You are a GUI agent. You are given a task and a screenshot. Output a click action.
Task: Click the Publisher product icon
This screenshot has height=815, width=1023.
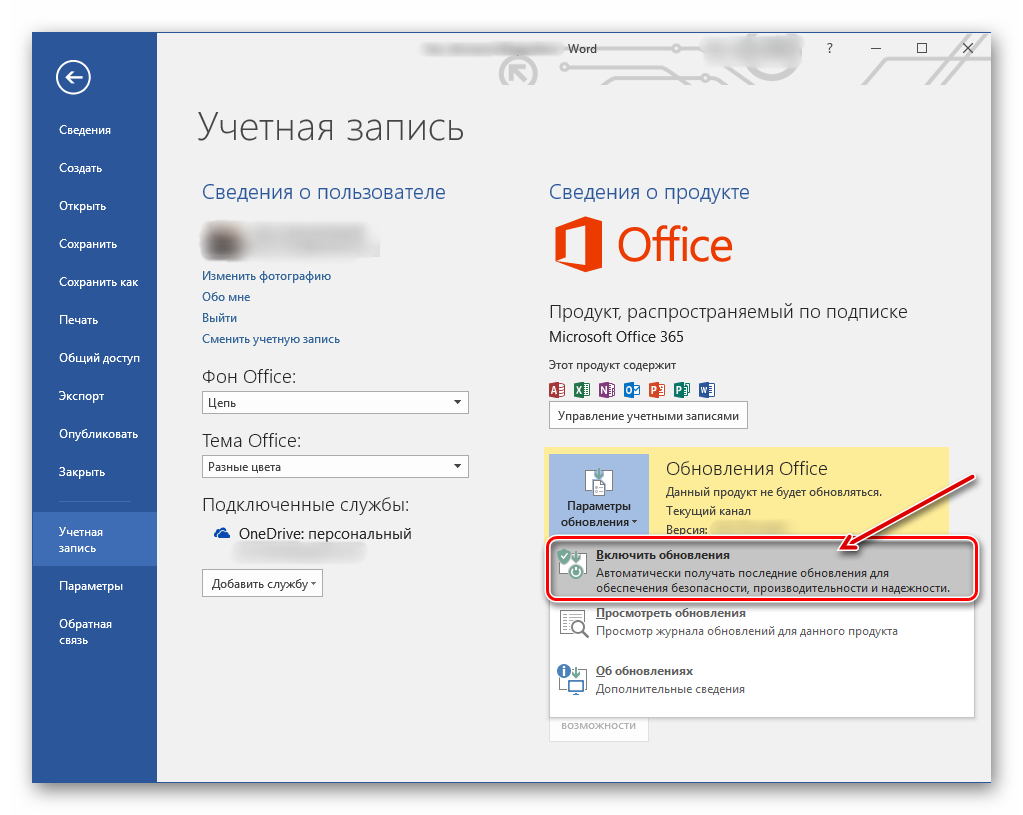pos(682,390)
